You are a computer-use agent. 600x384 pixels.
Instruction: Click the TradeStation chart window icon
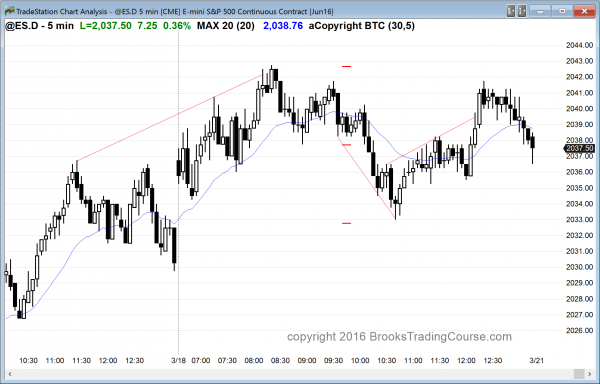pos(10,11)
